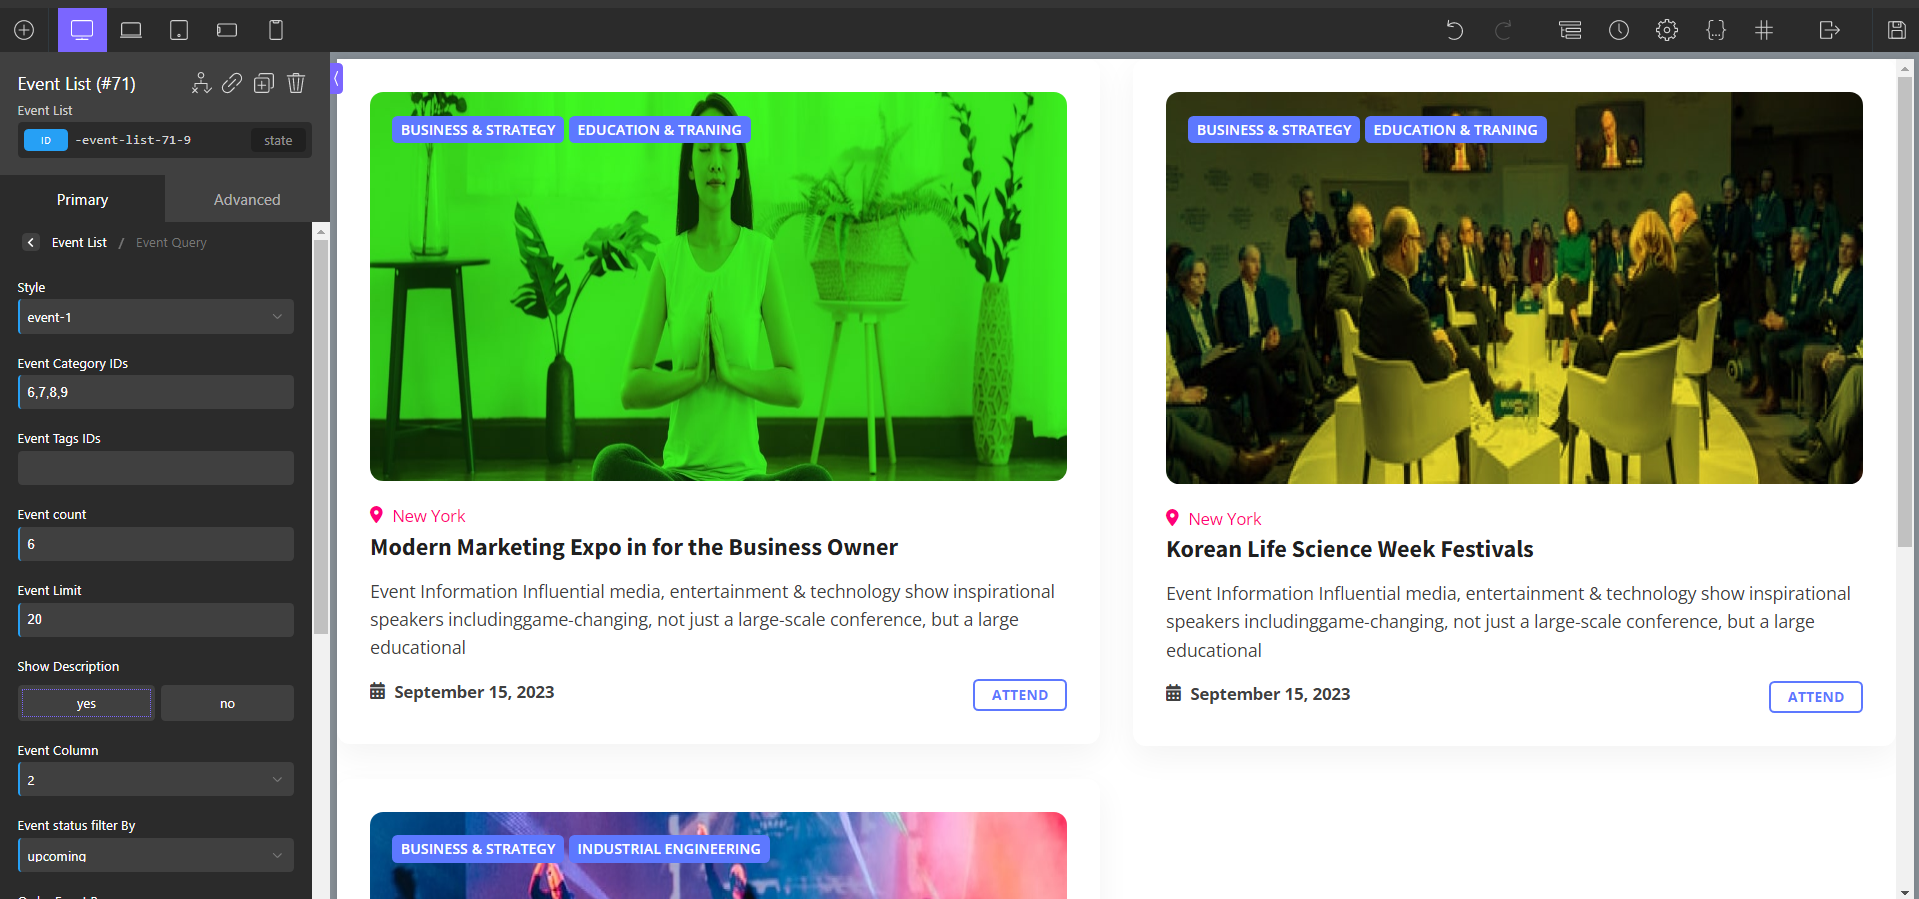Open Event status filter By dropdown

pyautogui.click(x=155, y=856)
